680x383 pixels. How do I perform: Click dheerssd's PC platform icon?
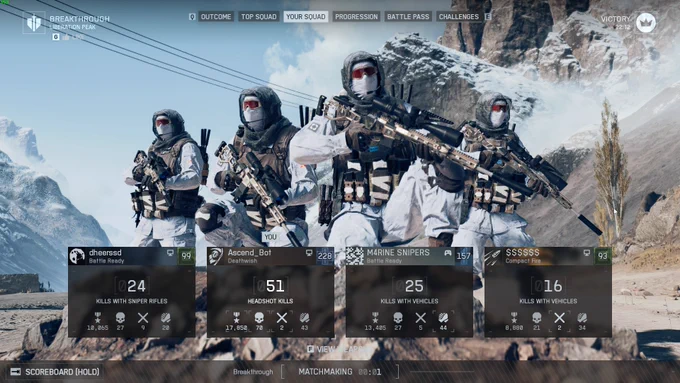click(170, 252)
